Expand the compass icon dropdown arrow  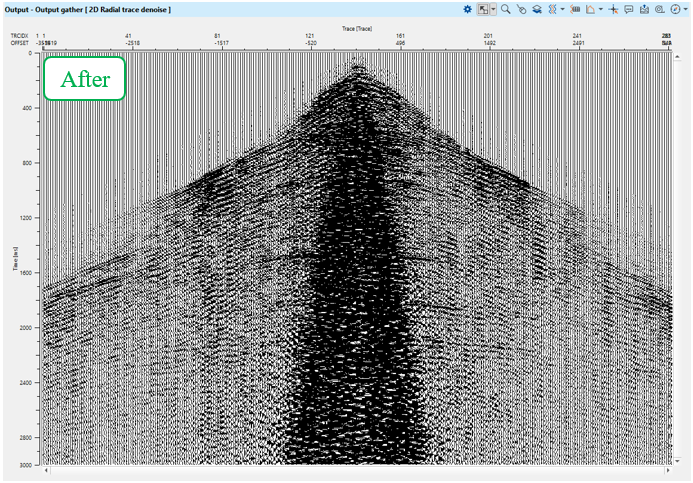[686, 9]
